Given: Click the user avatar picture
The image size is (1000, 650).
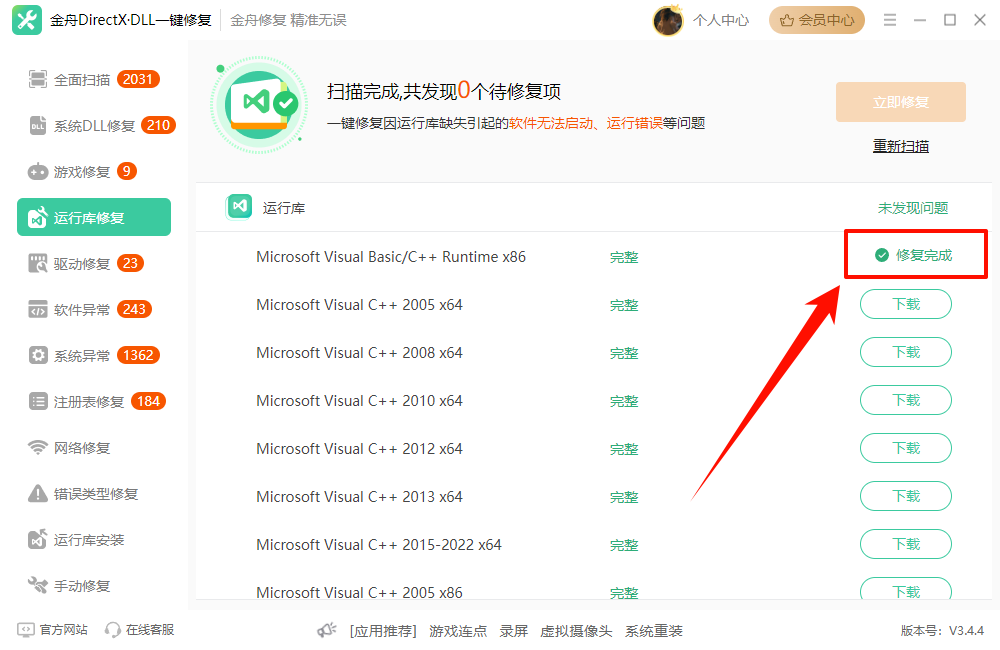Looking at the screenshot, I should [x=668, y=20].
